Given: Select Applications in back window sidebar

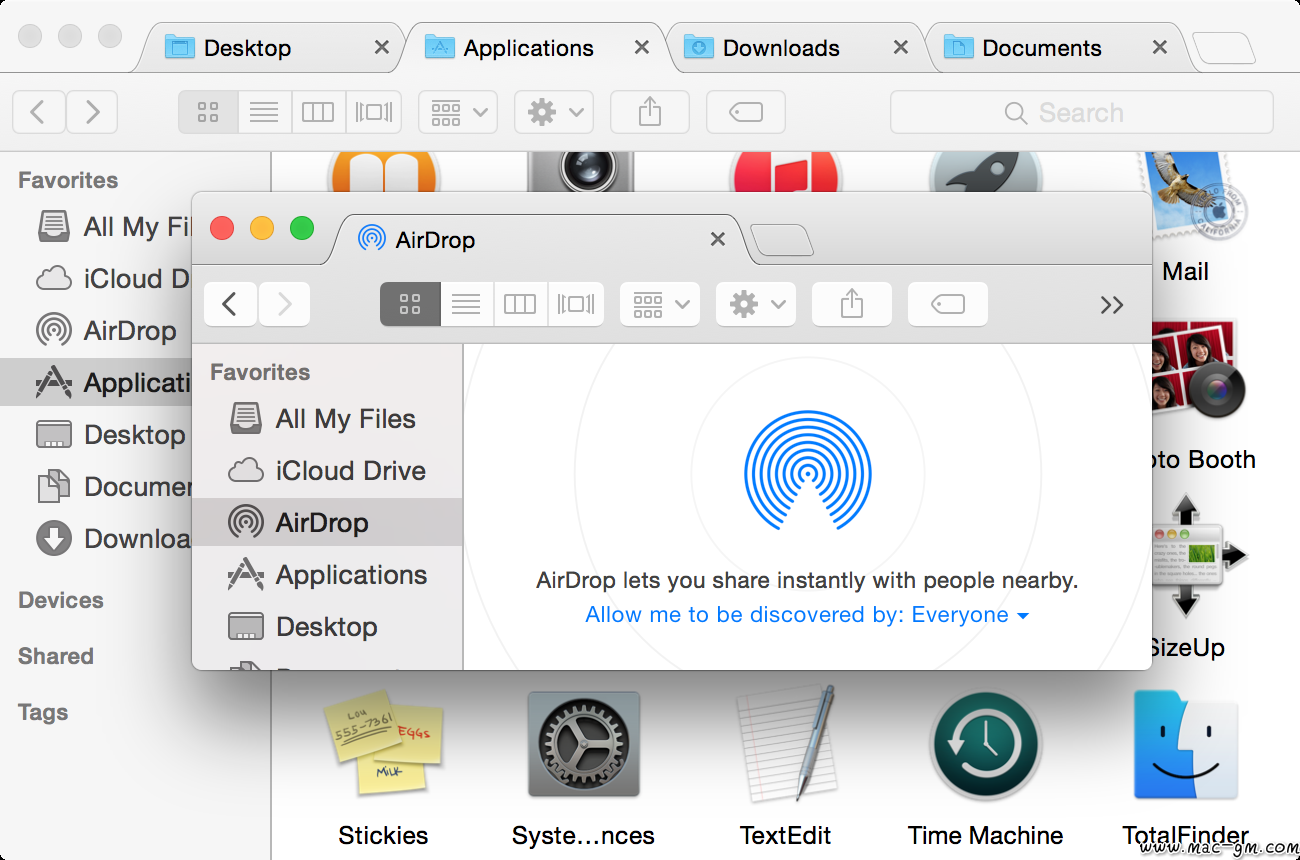Looking at the screenshot, I should pyautogui.click(x=96, y=383).
